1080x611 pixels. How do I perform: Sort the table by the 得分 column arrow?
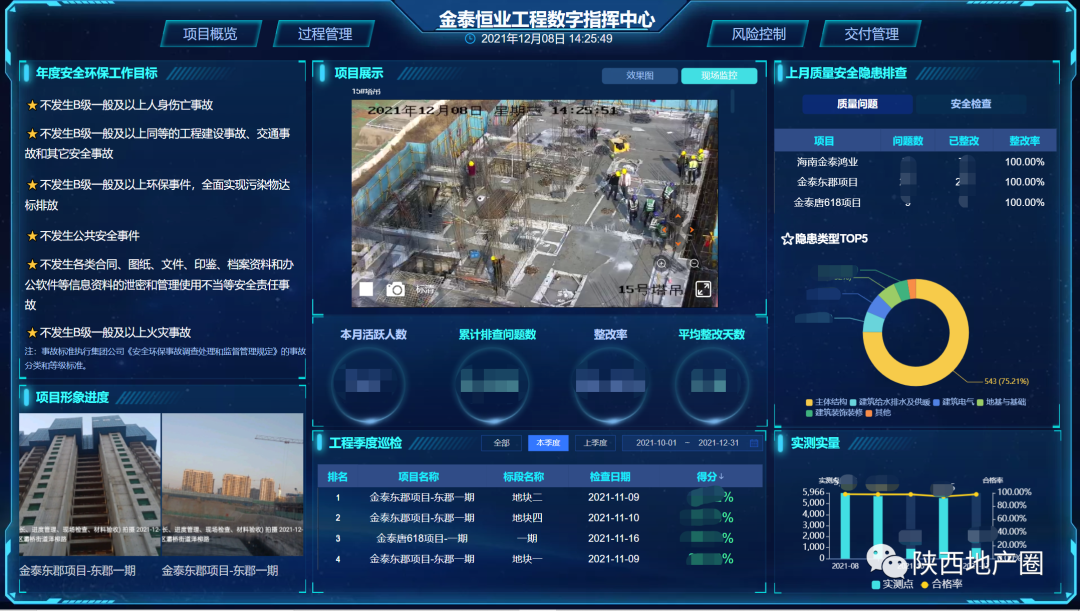point(721,476)
